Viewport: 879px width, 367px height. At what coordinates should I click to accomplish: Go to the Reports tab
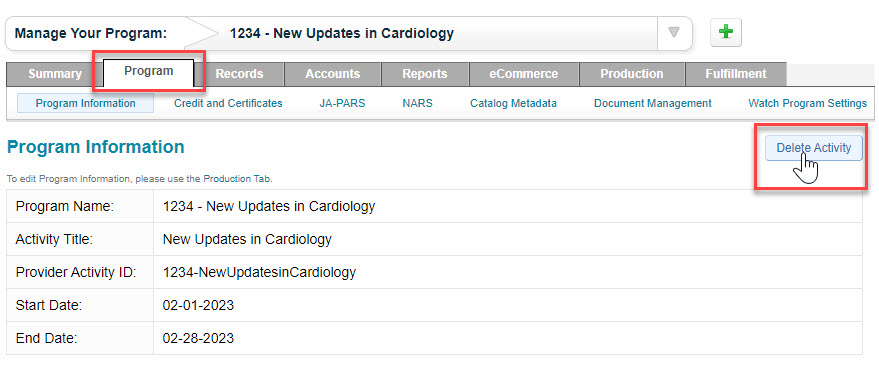(424, 74)
